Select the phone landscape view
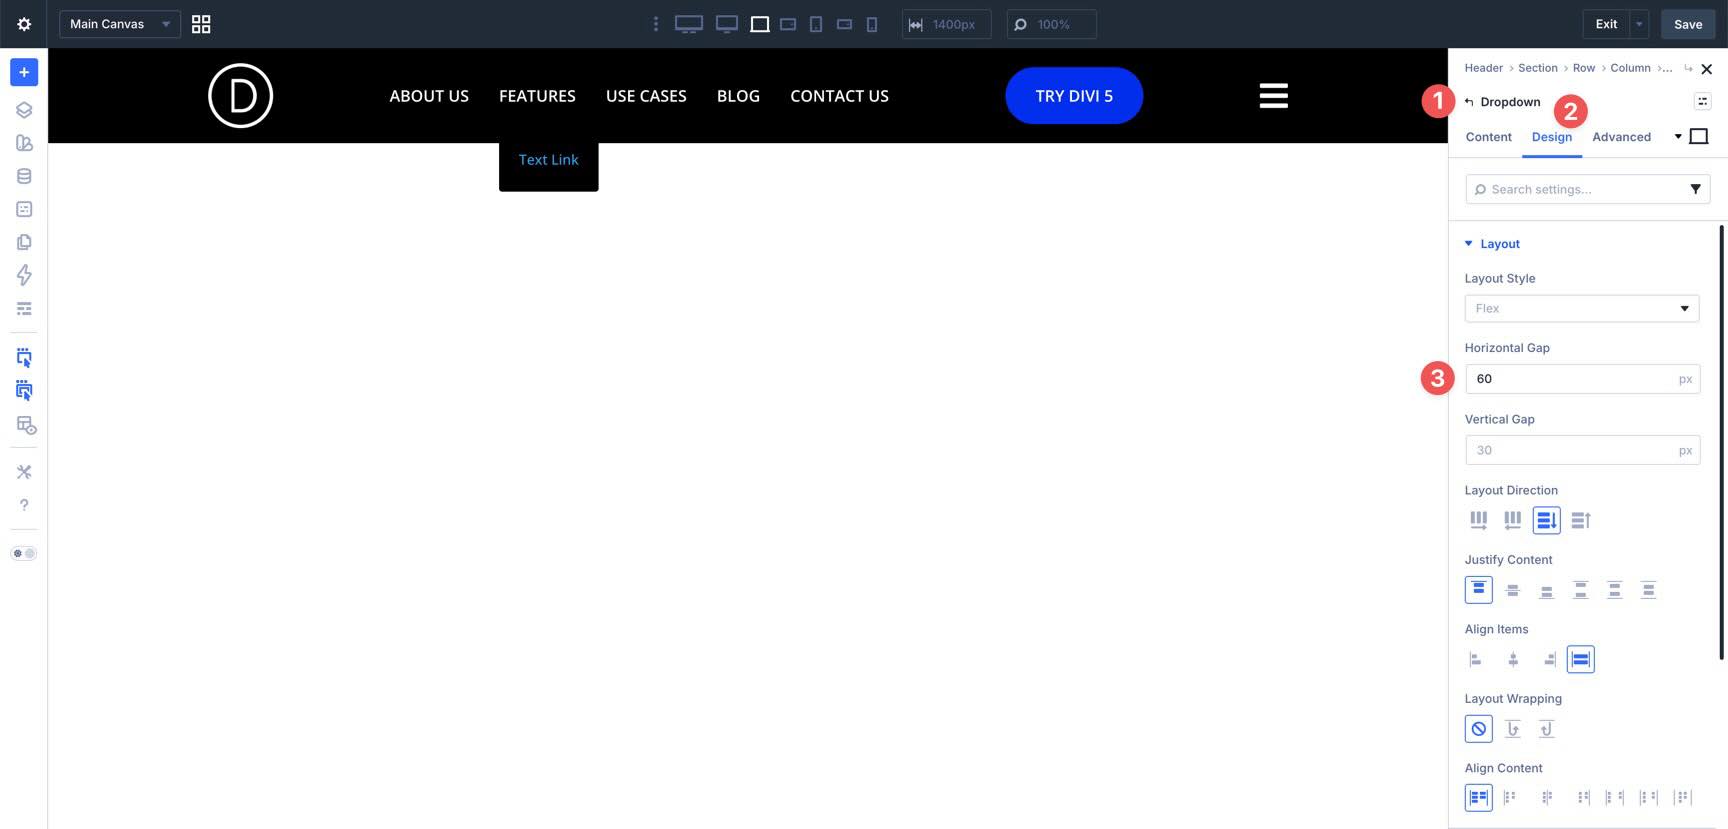 844,24
